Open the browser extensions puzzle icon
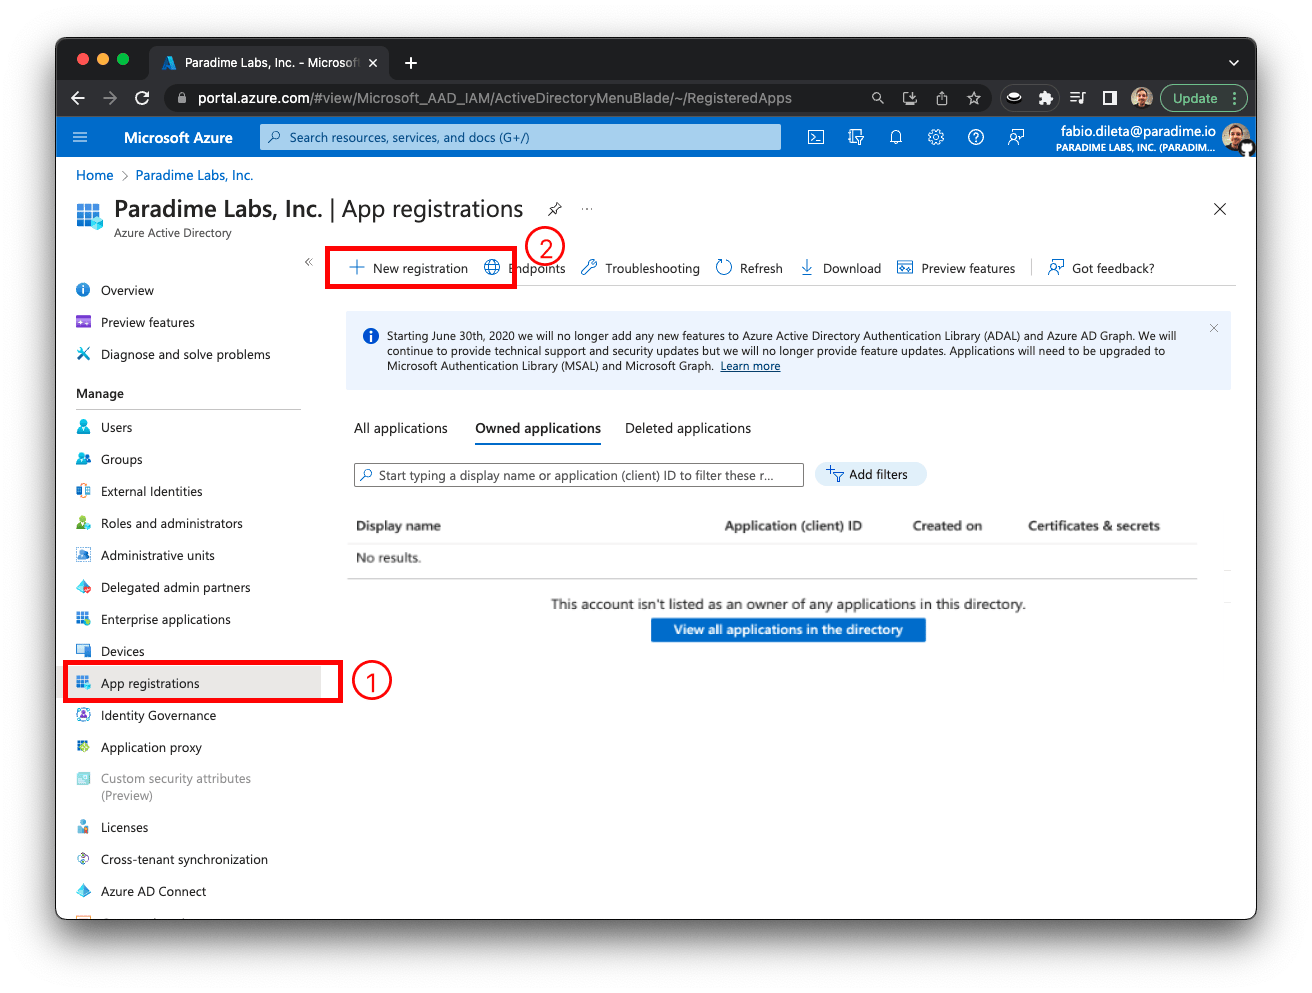The width and height of the screenshot is (1312, 993). [x=1046, y=98]
